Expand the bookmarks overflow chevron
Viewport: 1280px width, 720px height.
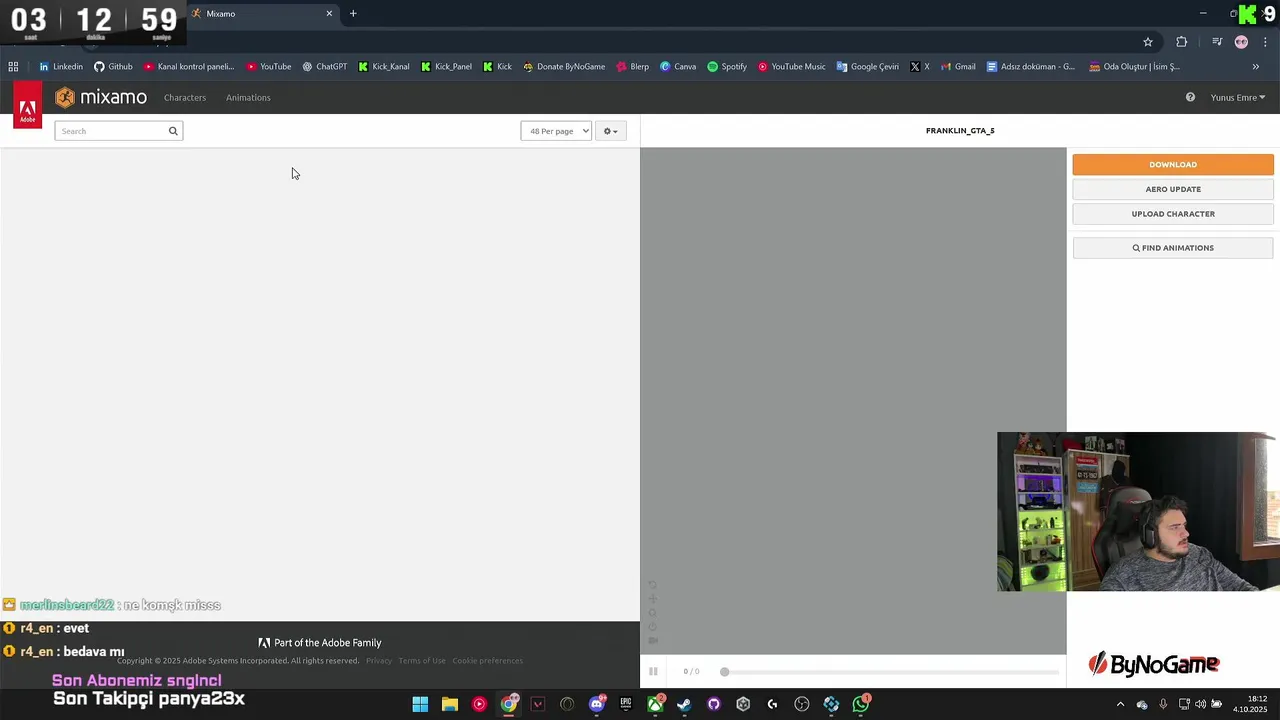click(x=1256, y=67)
